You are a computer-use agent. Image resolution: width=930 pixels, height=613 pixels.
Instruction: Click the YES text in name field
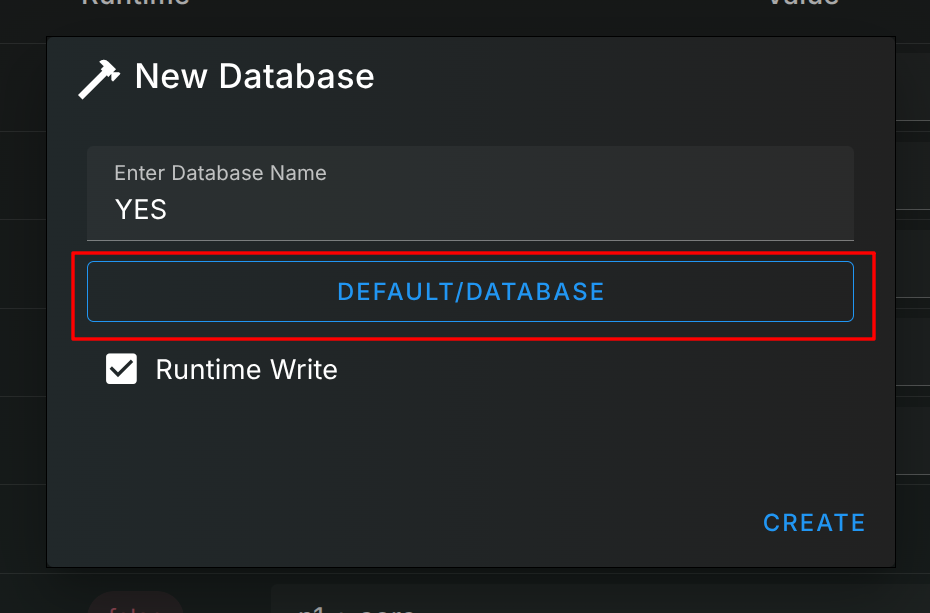click(141, 210)
